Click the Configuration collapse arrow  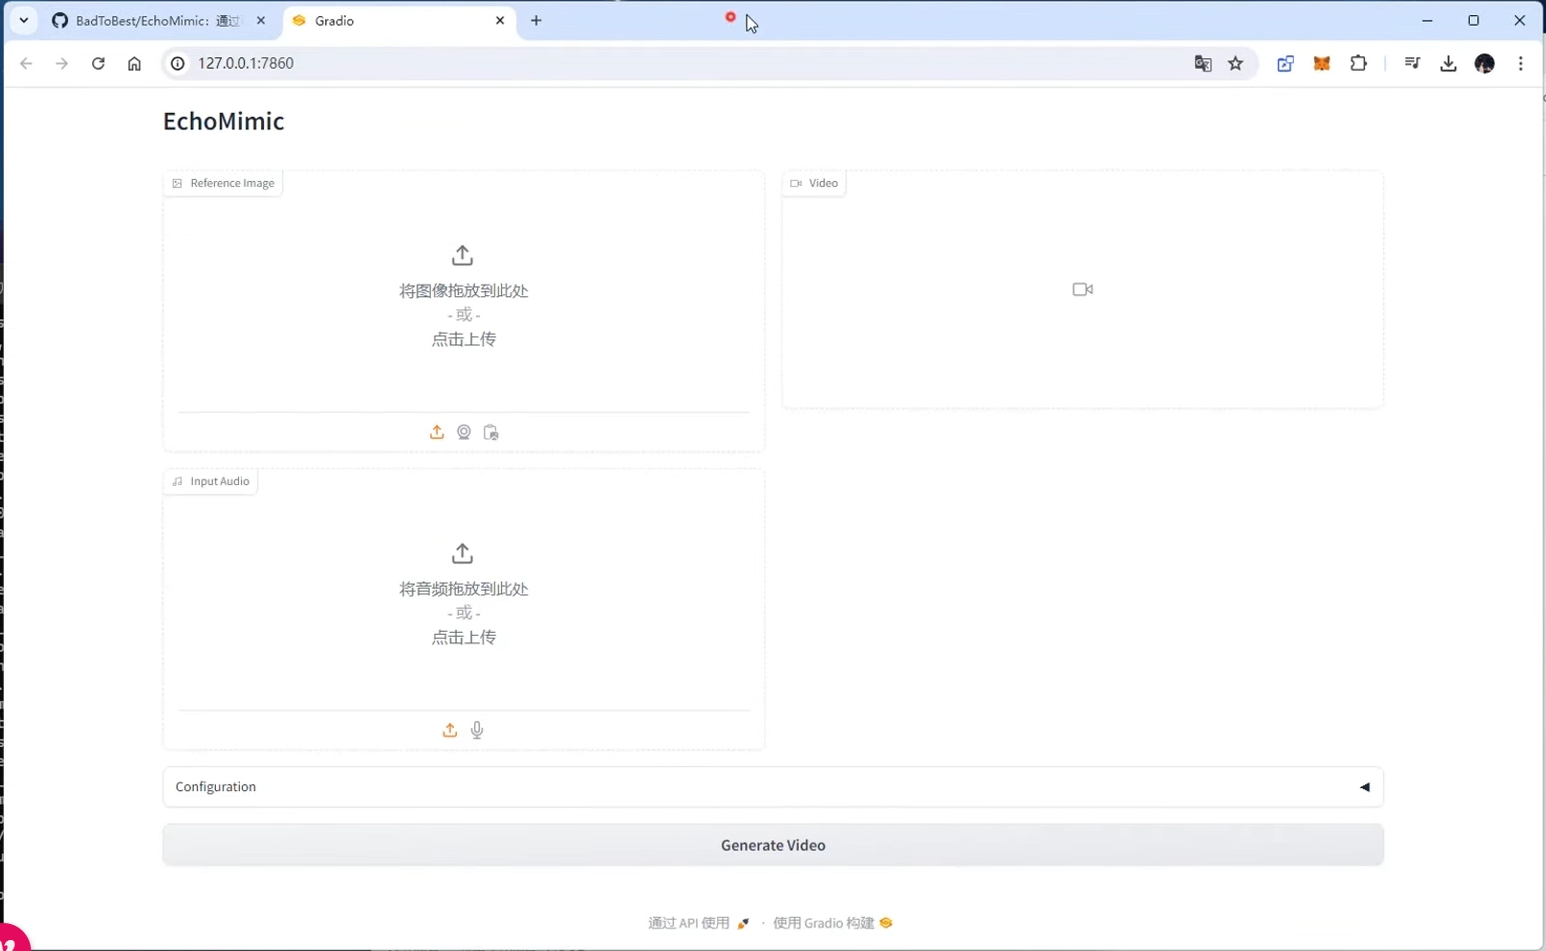point(1365,787)
